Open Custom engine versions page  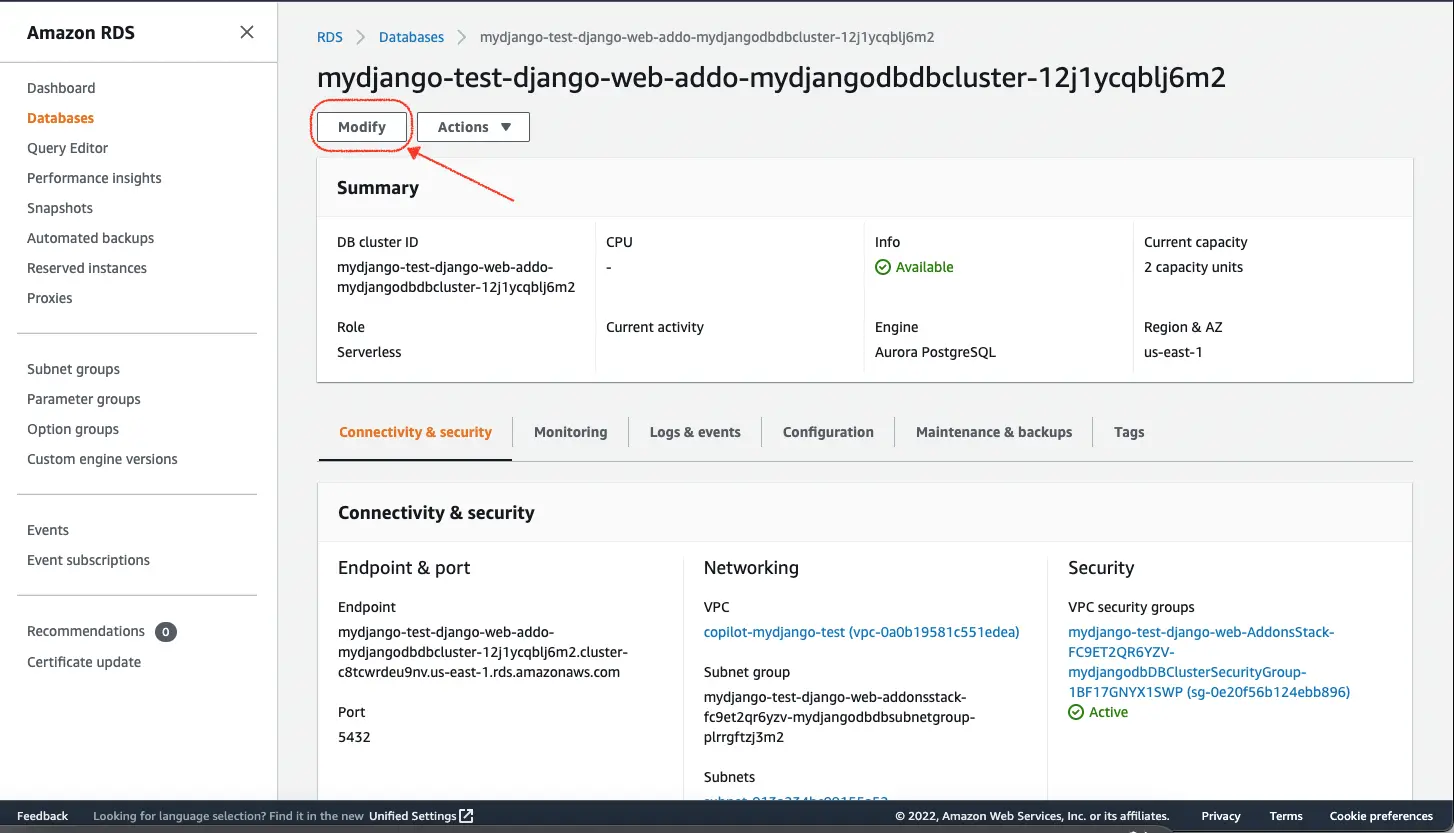pyautogui.click(x=102, y=459)
